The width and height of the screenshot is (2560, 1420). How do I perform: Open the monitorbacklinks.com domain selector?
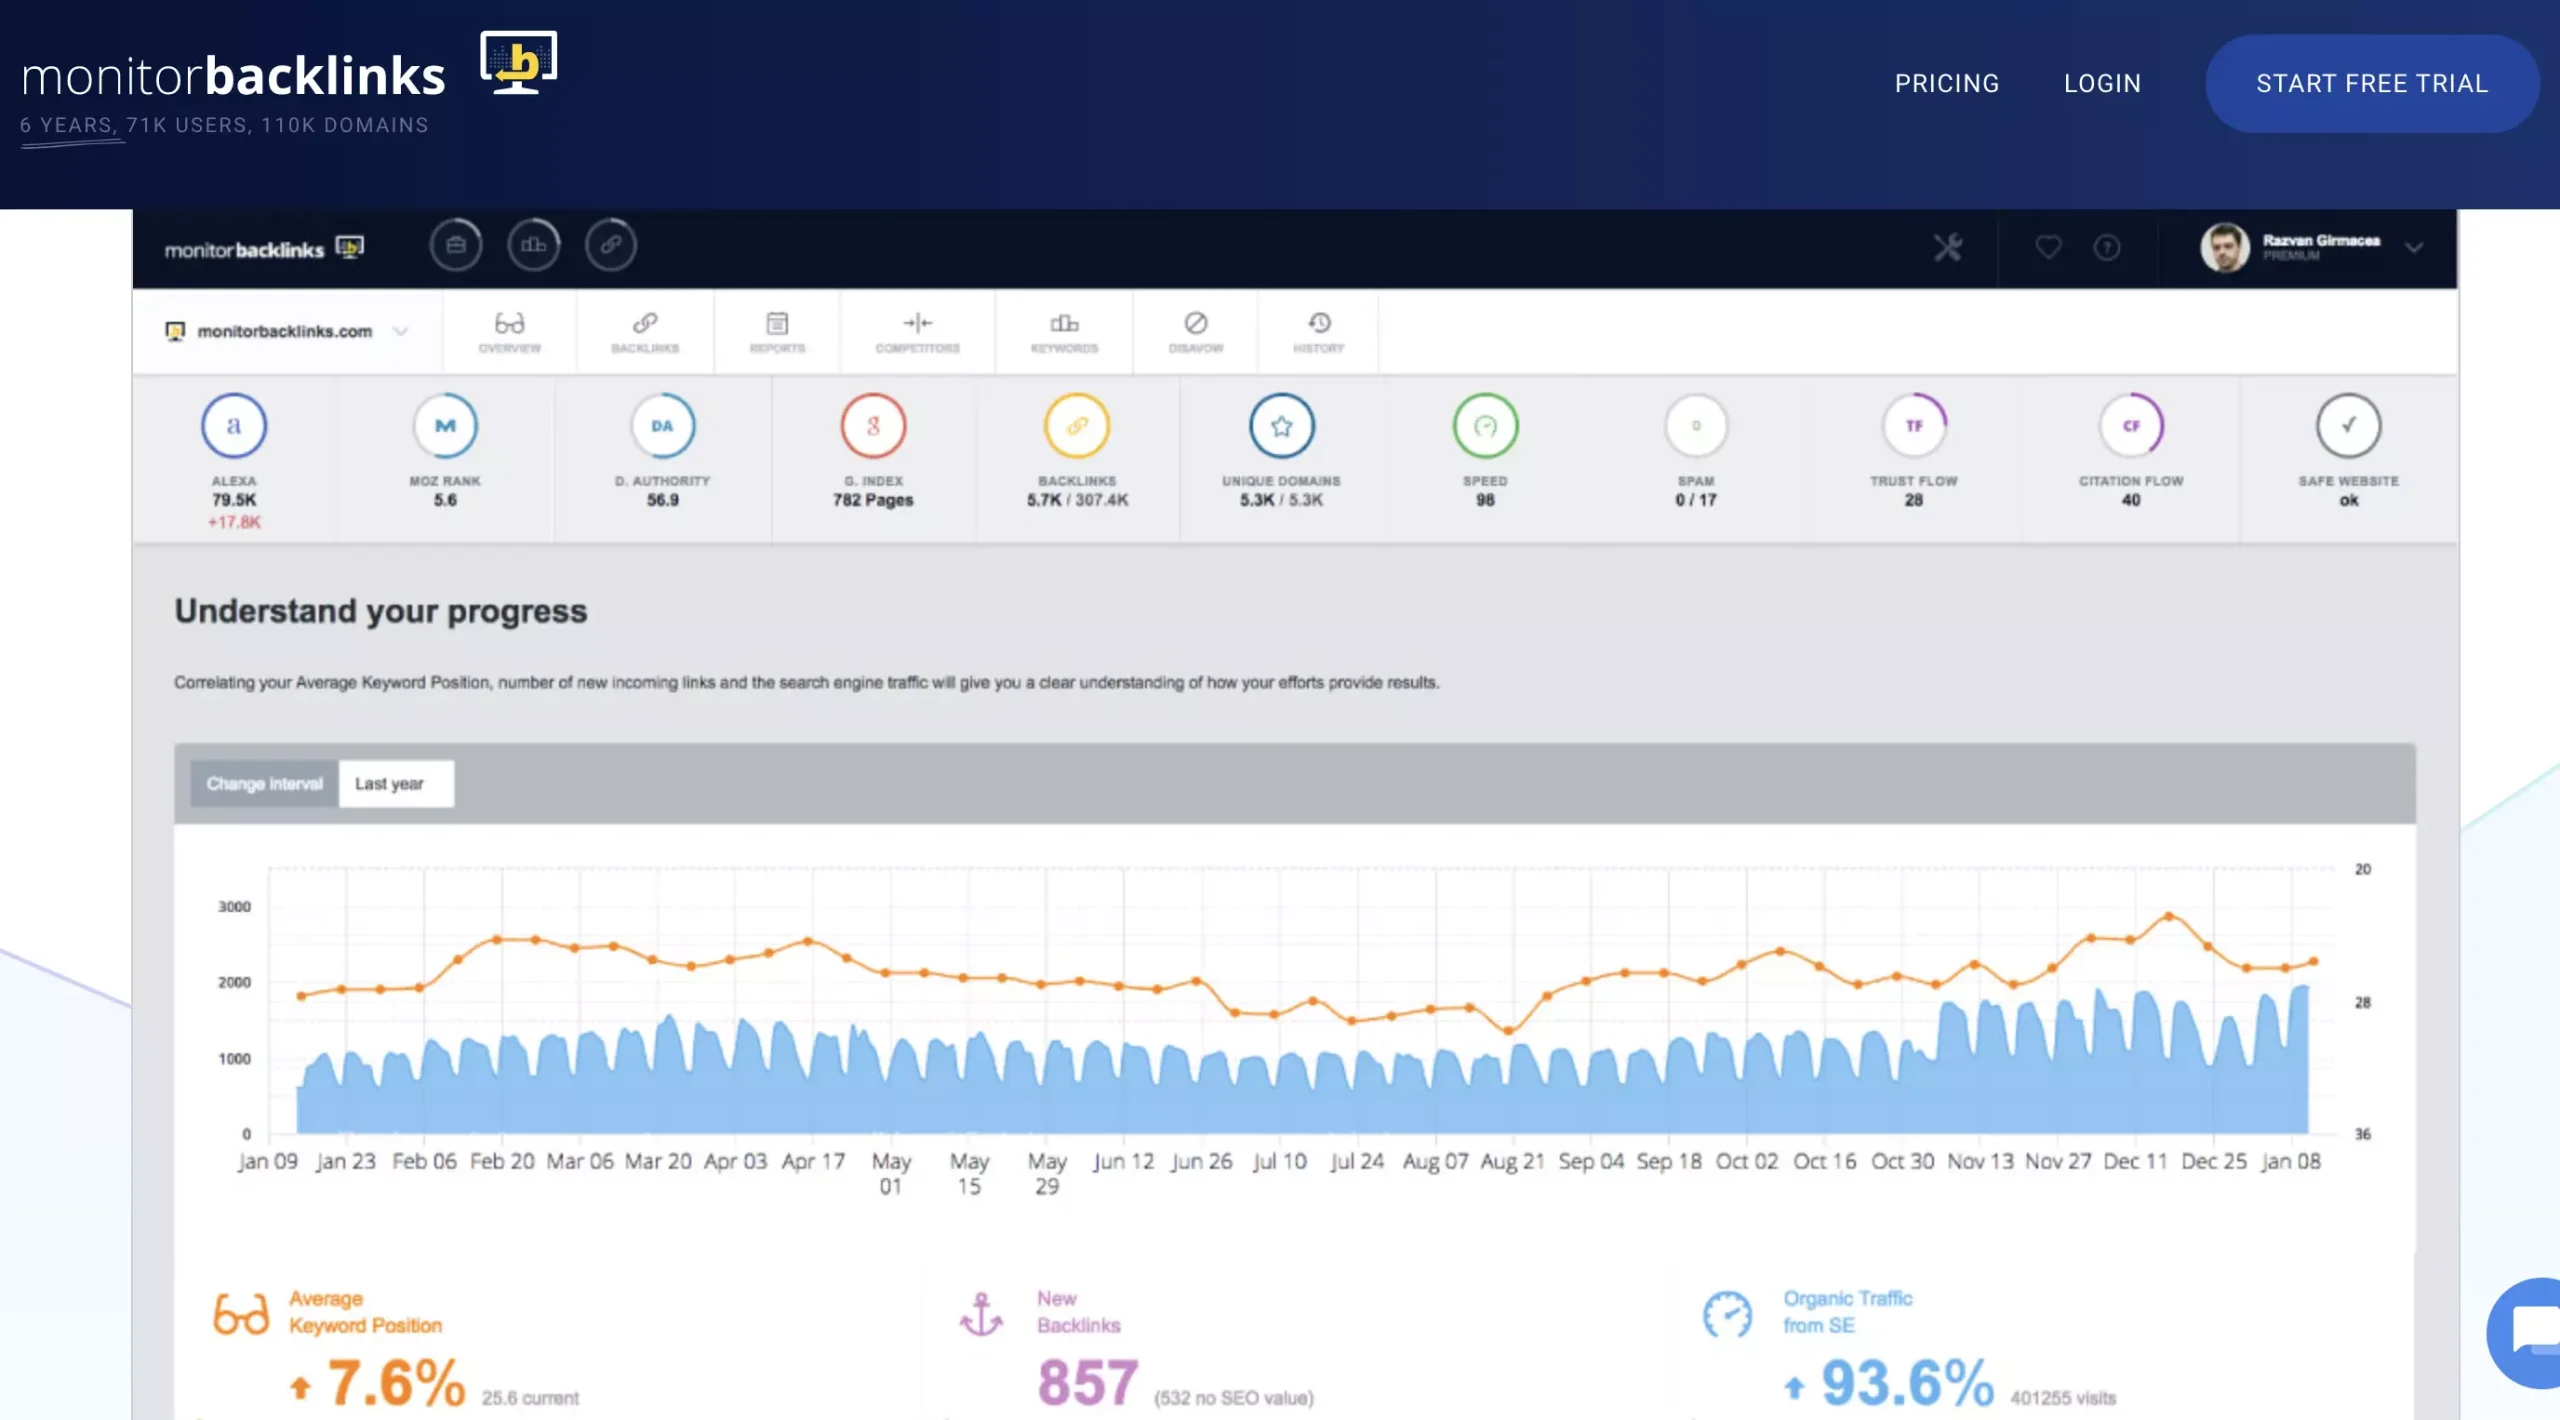click(x=287, y=331)
